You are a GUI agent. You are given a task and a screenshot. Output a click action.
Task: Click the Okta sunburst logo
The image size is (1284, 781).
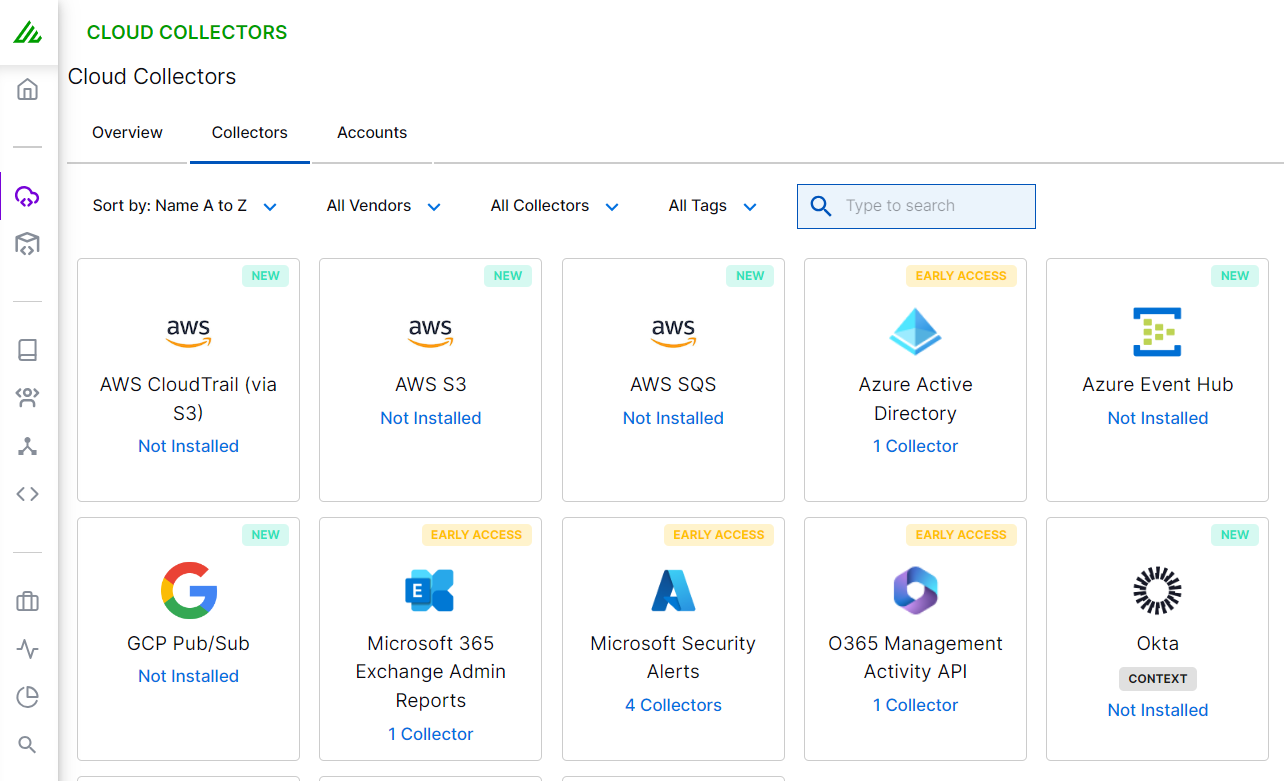click(1157, 590)
